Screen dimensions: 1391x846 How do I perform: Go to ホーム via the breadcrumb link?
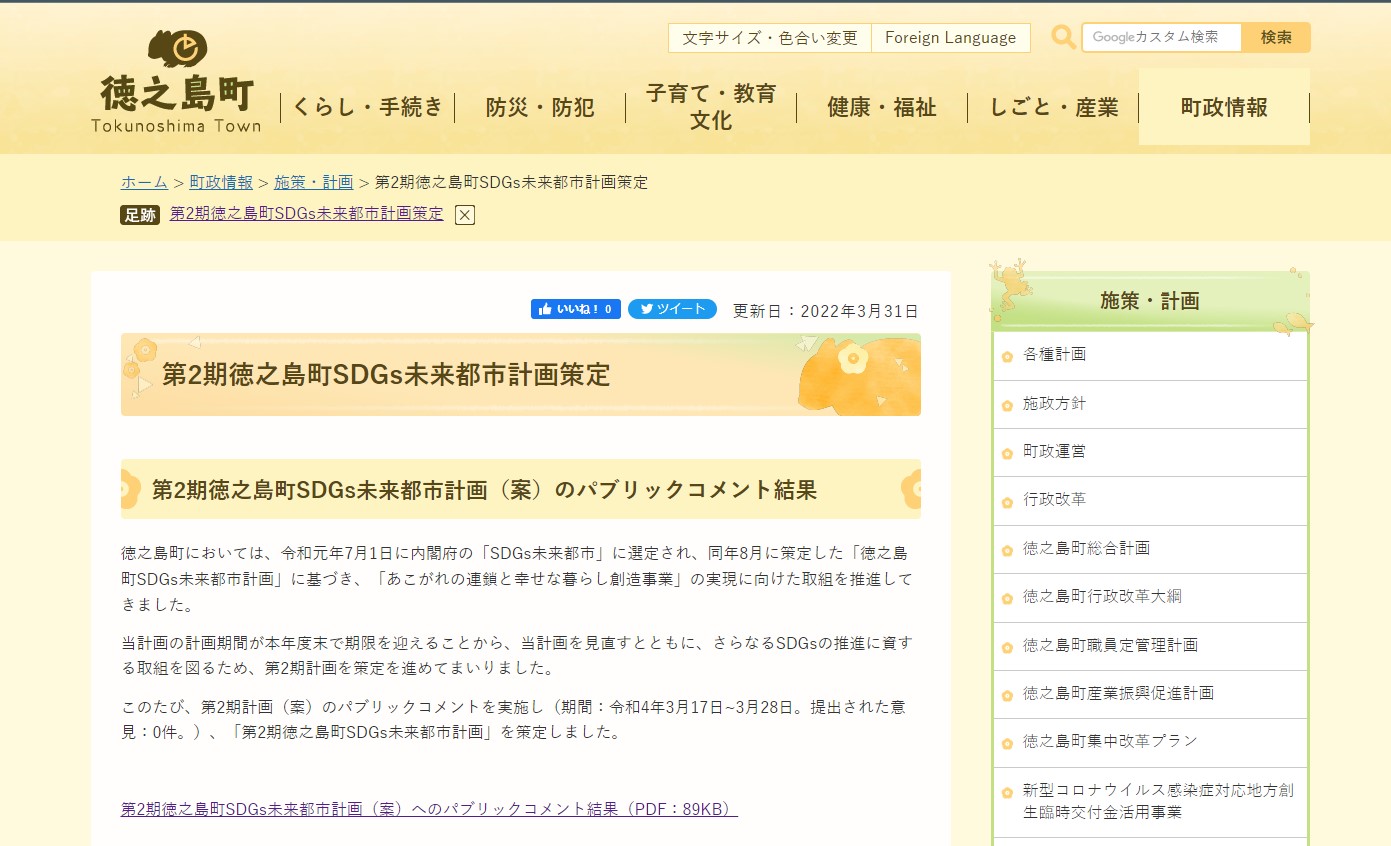(143, 182)
